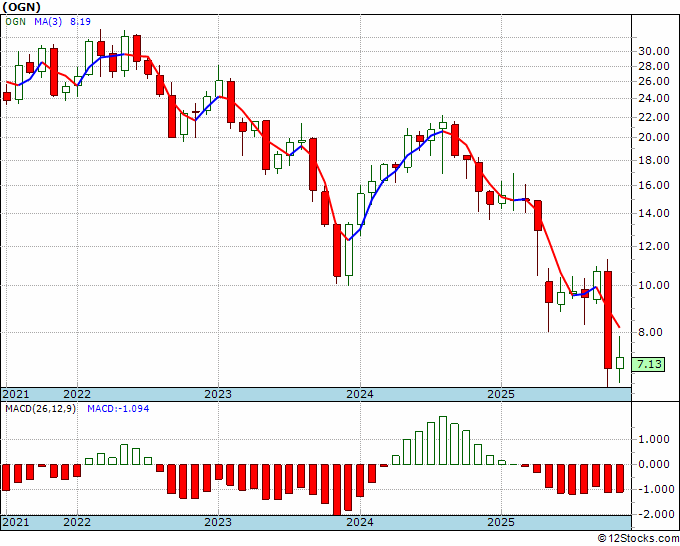Click the 24.00 price axis label
680x546 pixels.
point(654,98)
